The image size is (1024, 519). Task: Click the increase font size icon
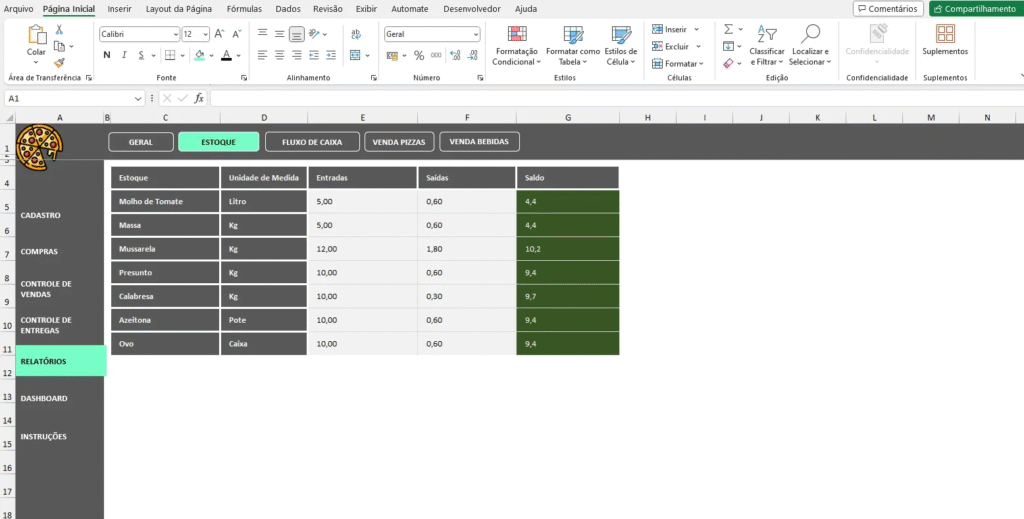click(x=221, y=34)
